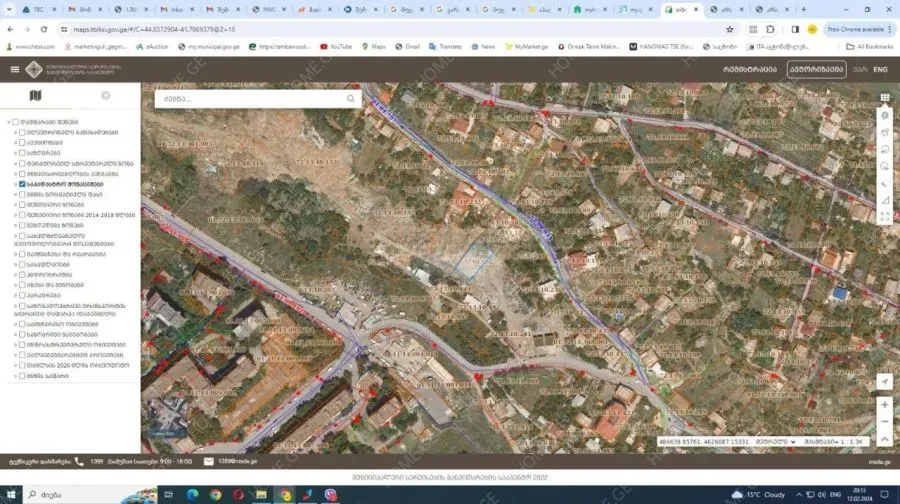Open the gear settings tab in sidebar
Viewport: 900px width, 504px height.
105,96
